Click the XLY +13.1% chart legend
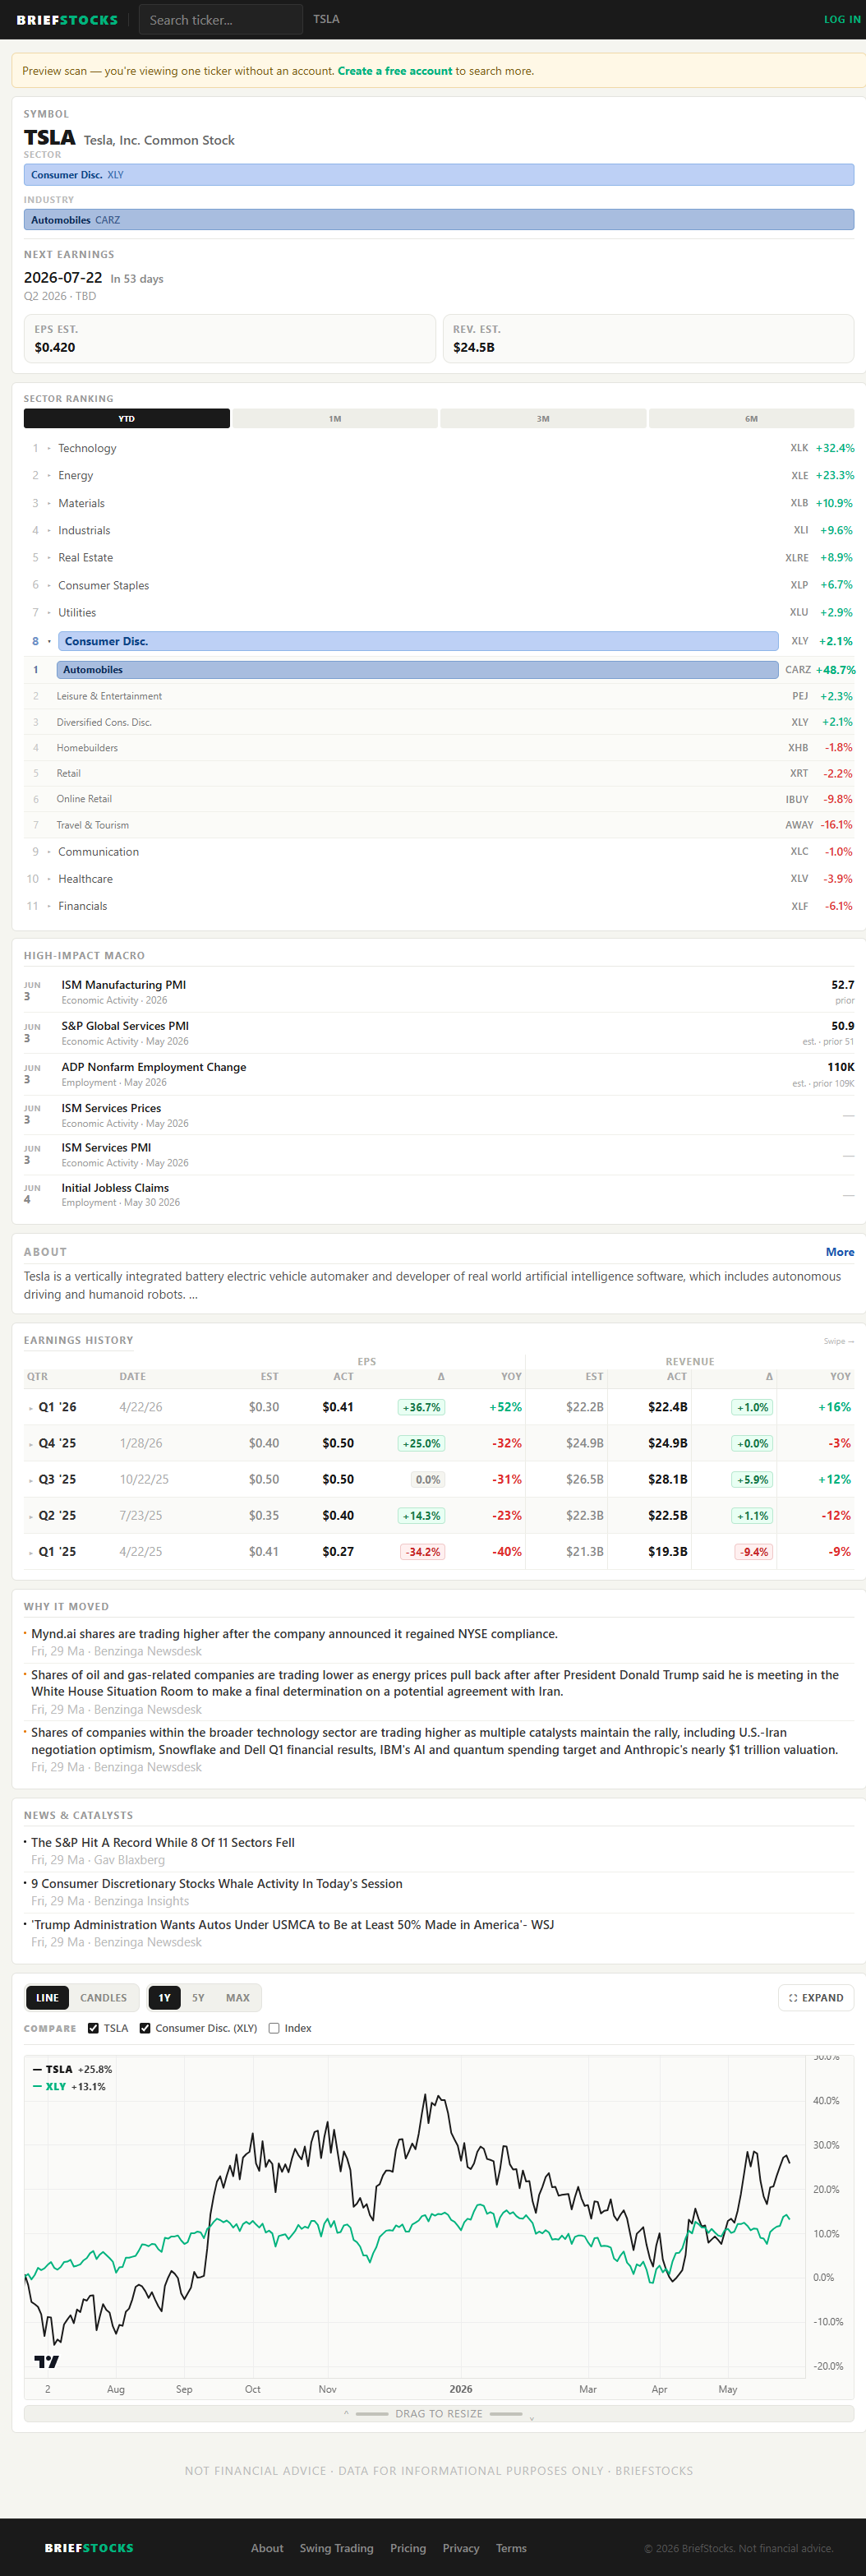Screen dimensions: 866x2576 coord(69,2087)
